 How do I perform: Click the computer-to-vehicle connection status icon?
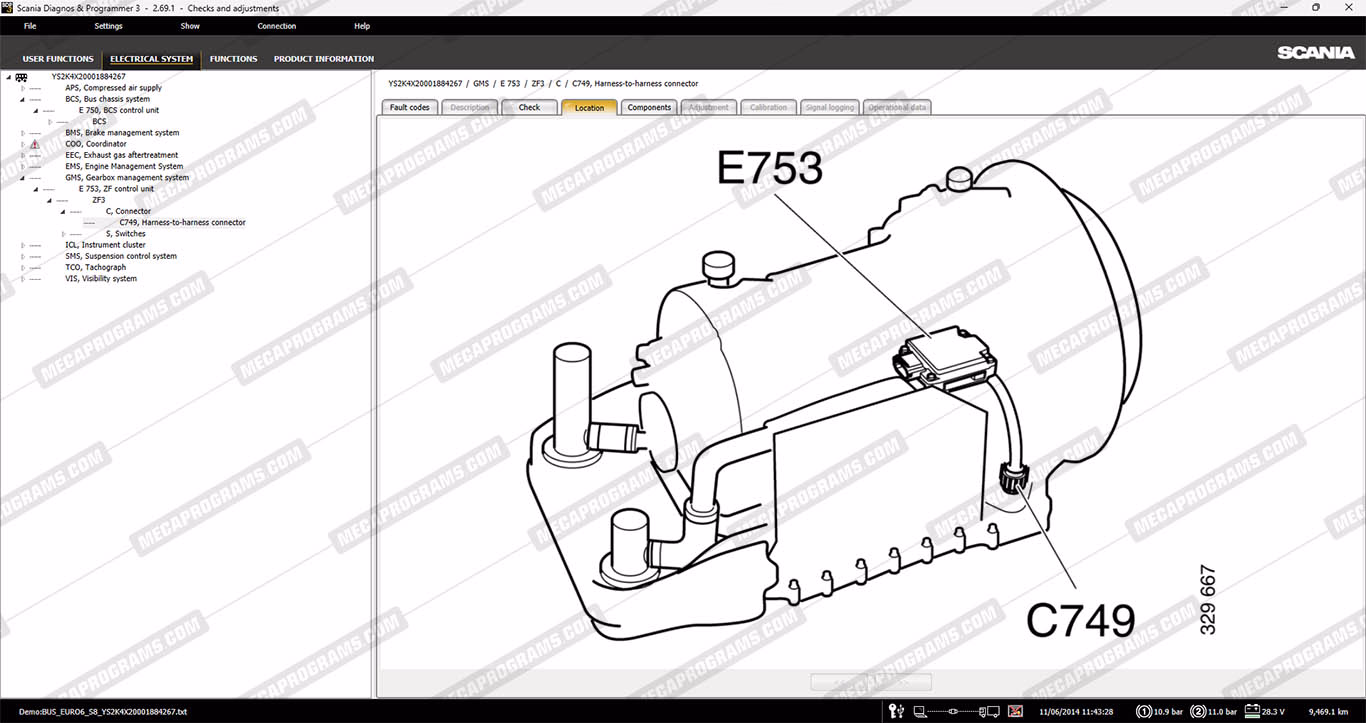(x=959, y=711)
